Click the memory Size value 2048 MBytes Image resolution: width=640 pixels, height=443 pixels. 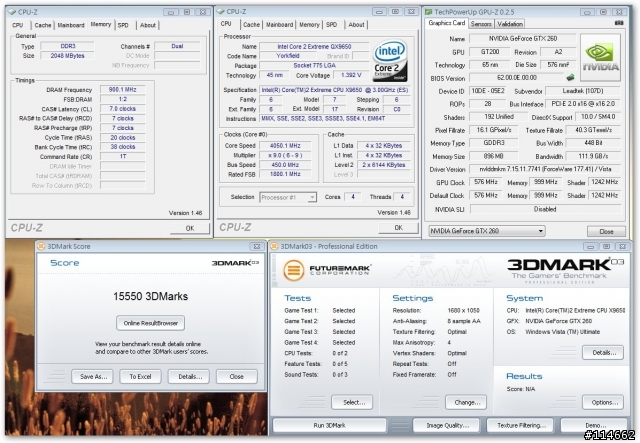[x=67, y=56]
